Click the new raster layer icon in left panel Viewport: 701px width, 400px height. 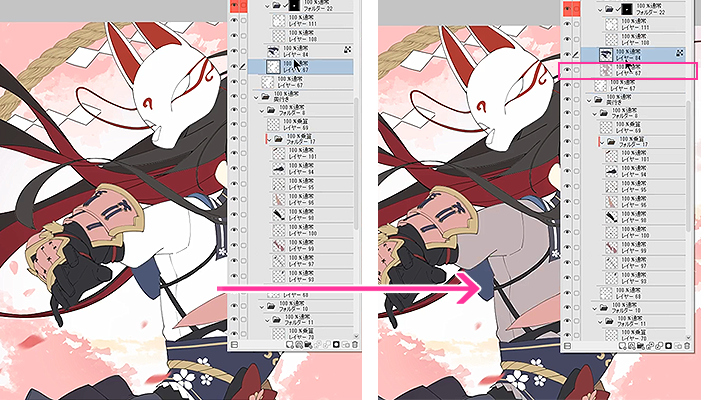click(289, 345)
